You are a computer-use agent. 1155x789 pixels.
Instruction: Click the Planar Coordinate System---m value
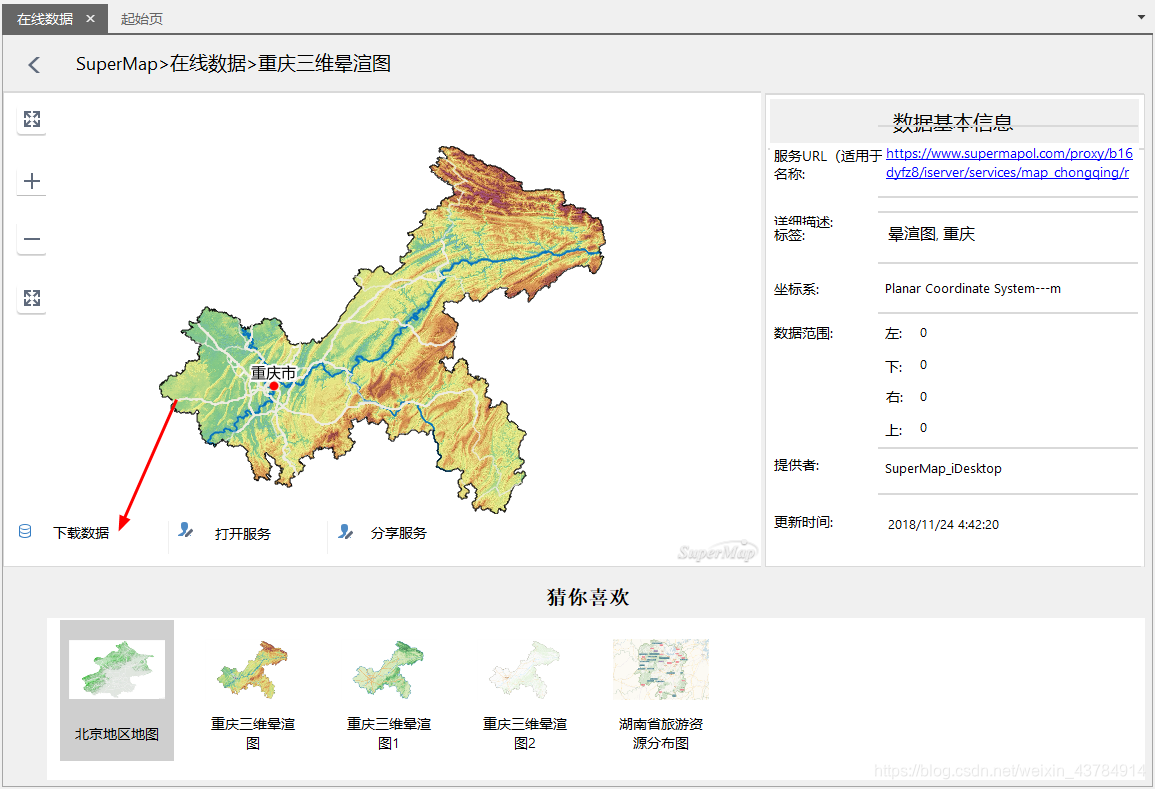pos(972,289)
